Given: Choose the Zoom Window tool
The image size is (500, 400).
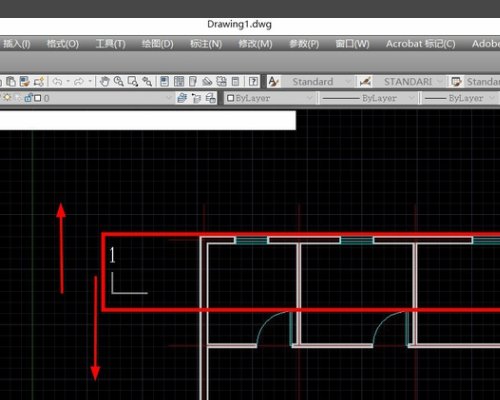Looking at the screenshot, I should (133, 82).
